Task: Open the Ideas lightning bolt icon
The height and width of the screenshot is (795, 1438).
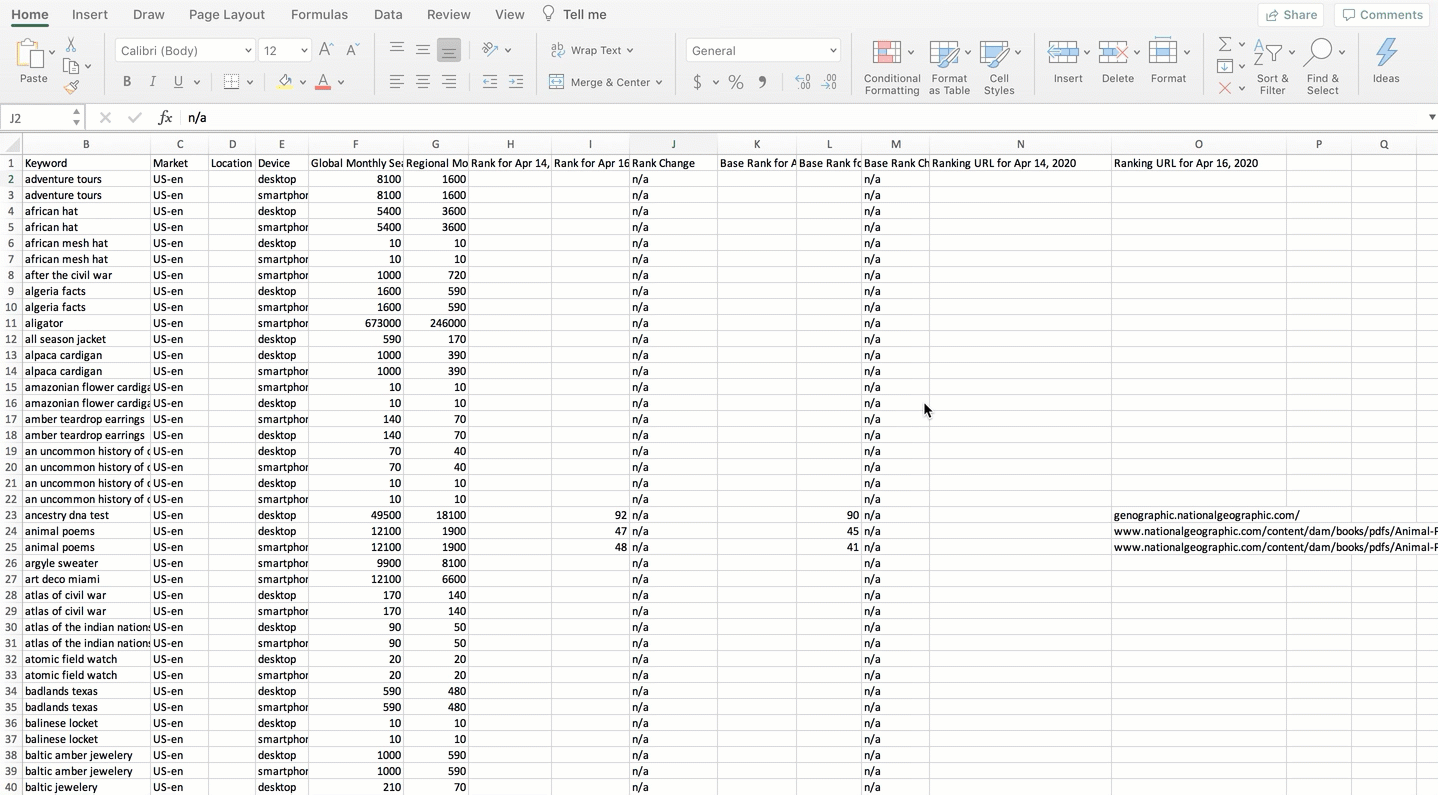Action: pos(1386,62)
